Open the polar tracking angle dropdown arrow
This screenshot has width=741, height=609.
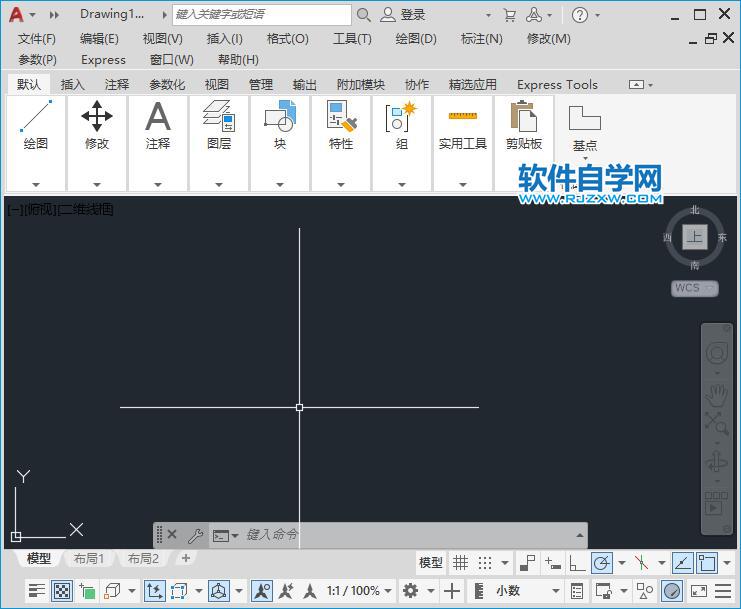point(622,563)
